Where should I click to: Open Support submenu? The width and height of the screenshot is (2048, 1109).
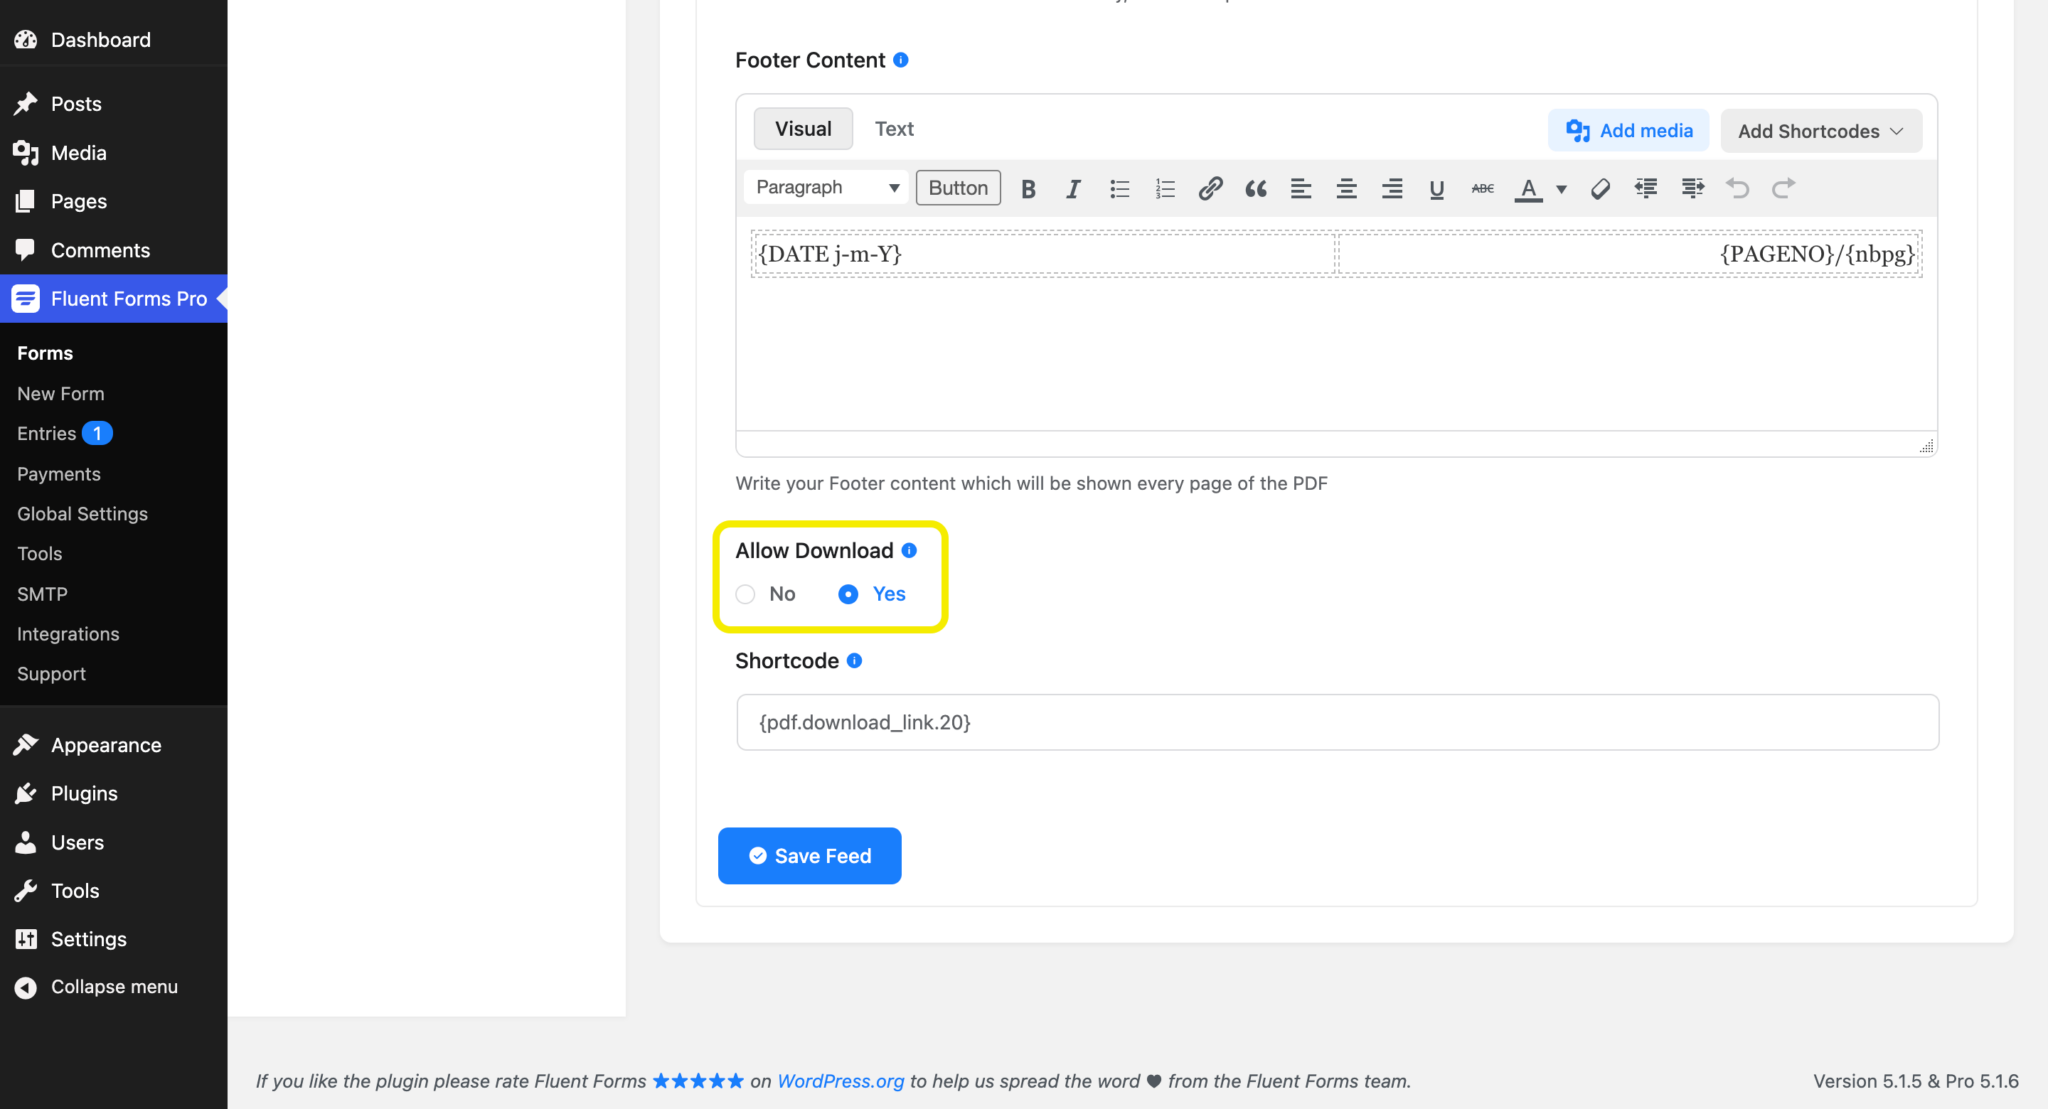pyautogui.click(x=52, y=674)
